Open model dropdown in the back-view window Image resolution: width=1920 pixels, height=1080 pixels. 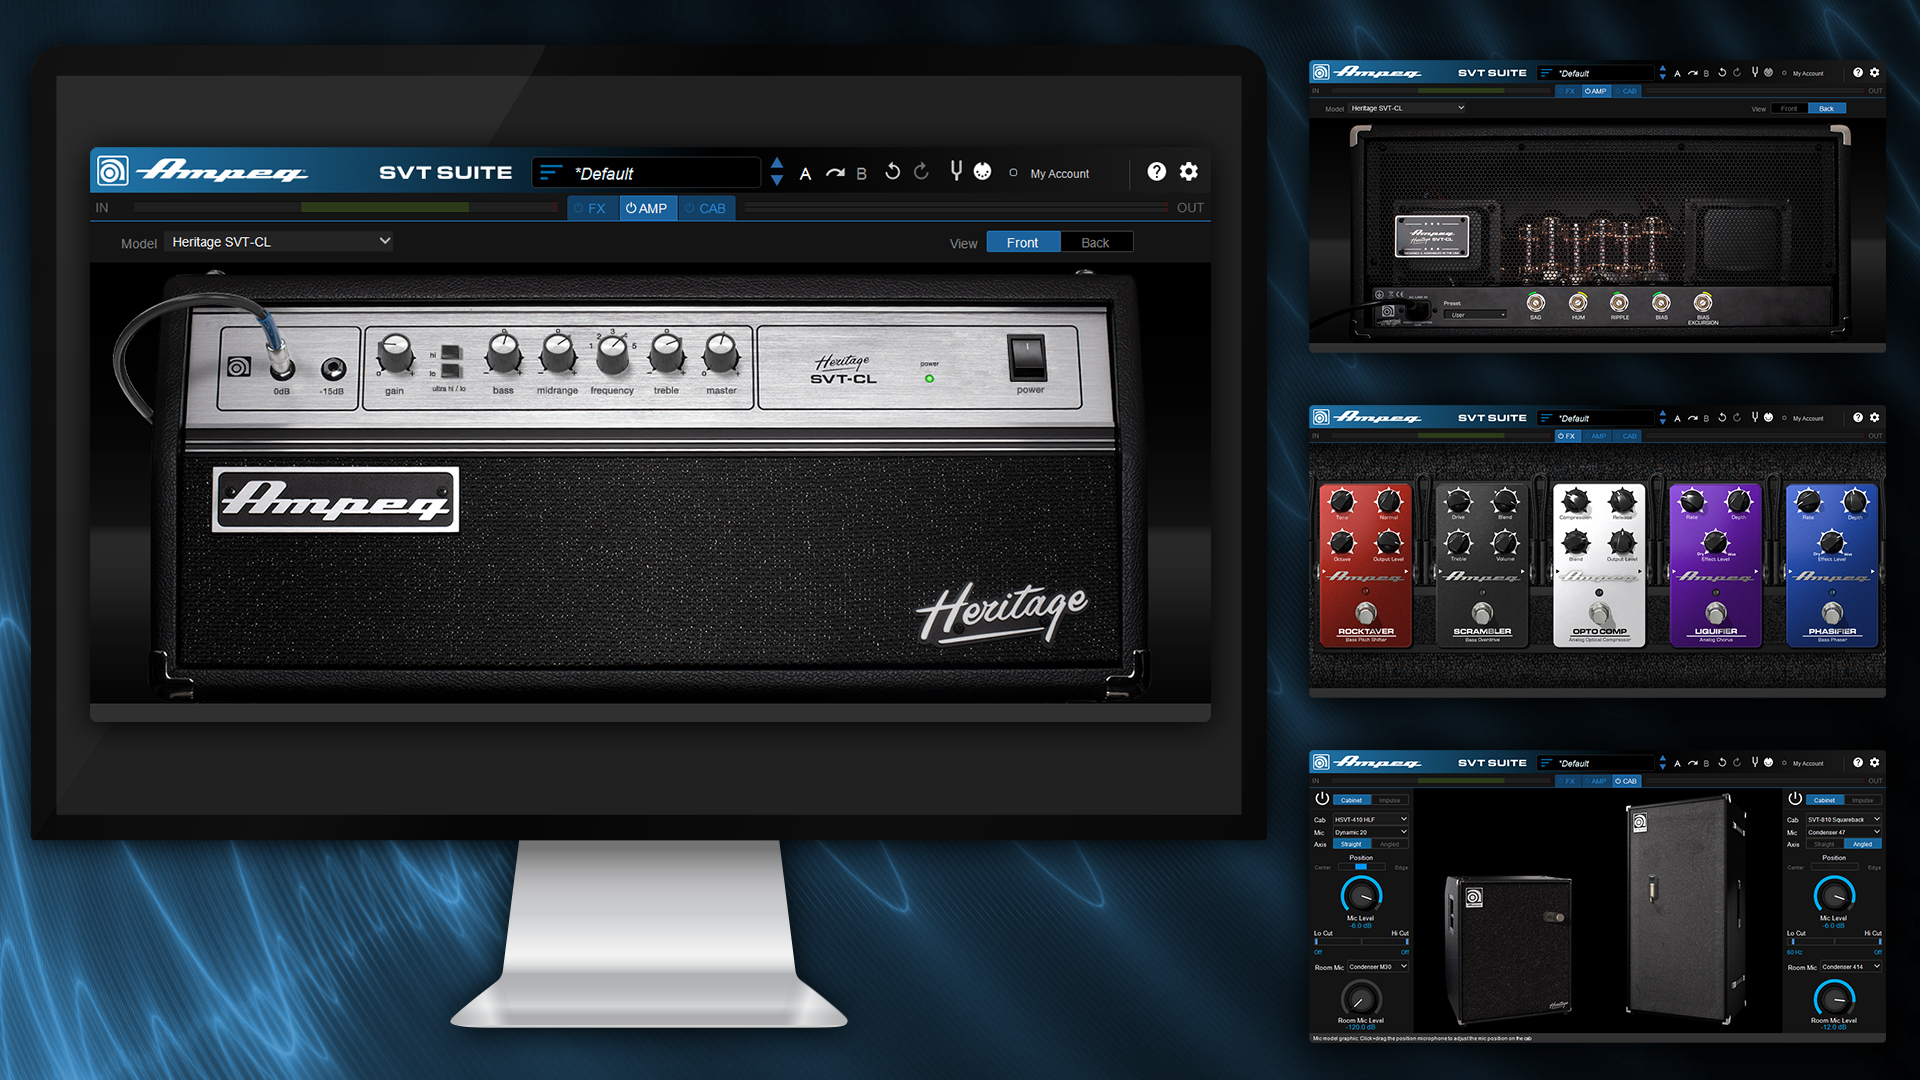pyautogui.click(x=1407, y=108)
